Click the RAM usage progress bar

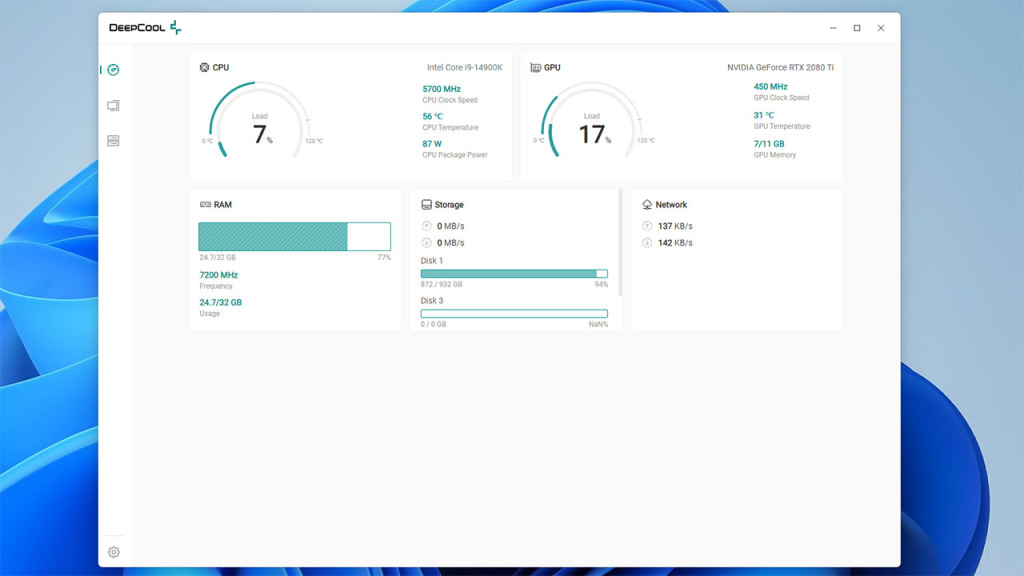(294, 237)
